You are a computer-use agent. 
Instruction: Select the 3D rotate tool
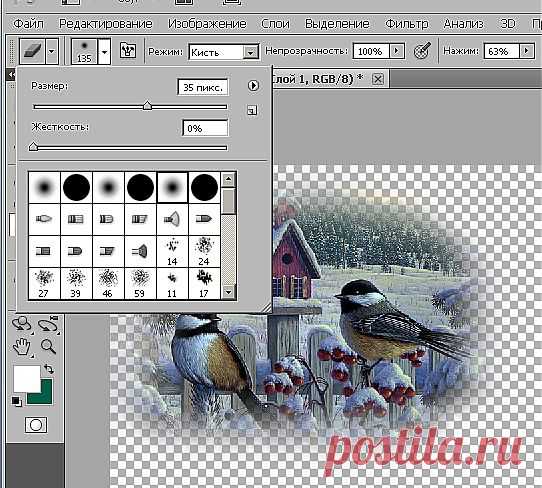22,325
